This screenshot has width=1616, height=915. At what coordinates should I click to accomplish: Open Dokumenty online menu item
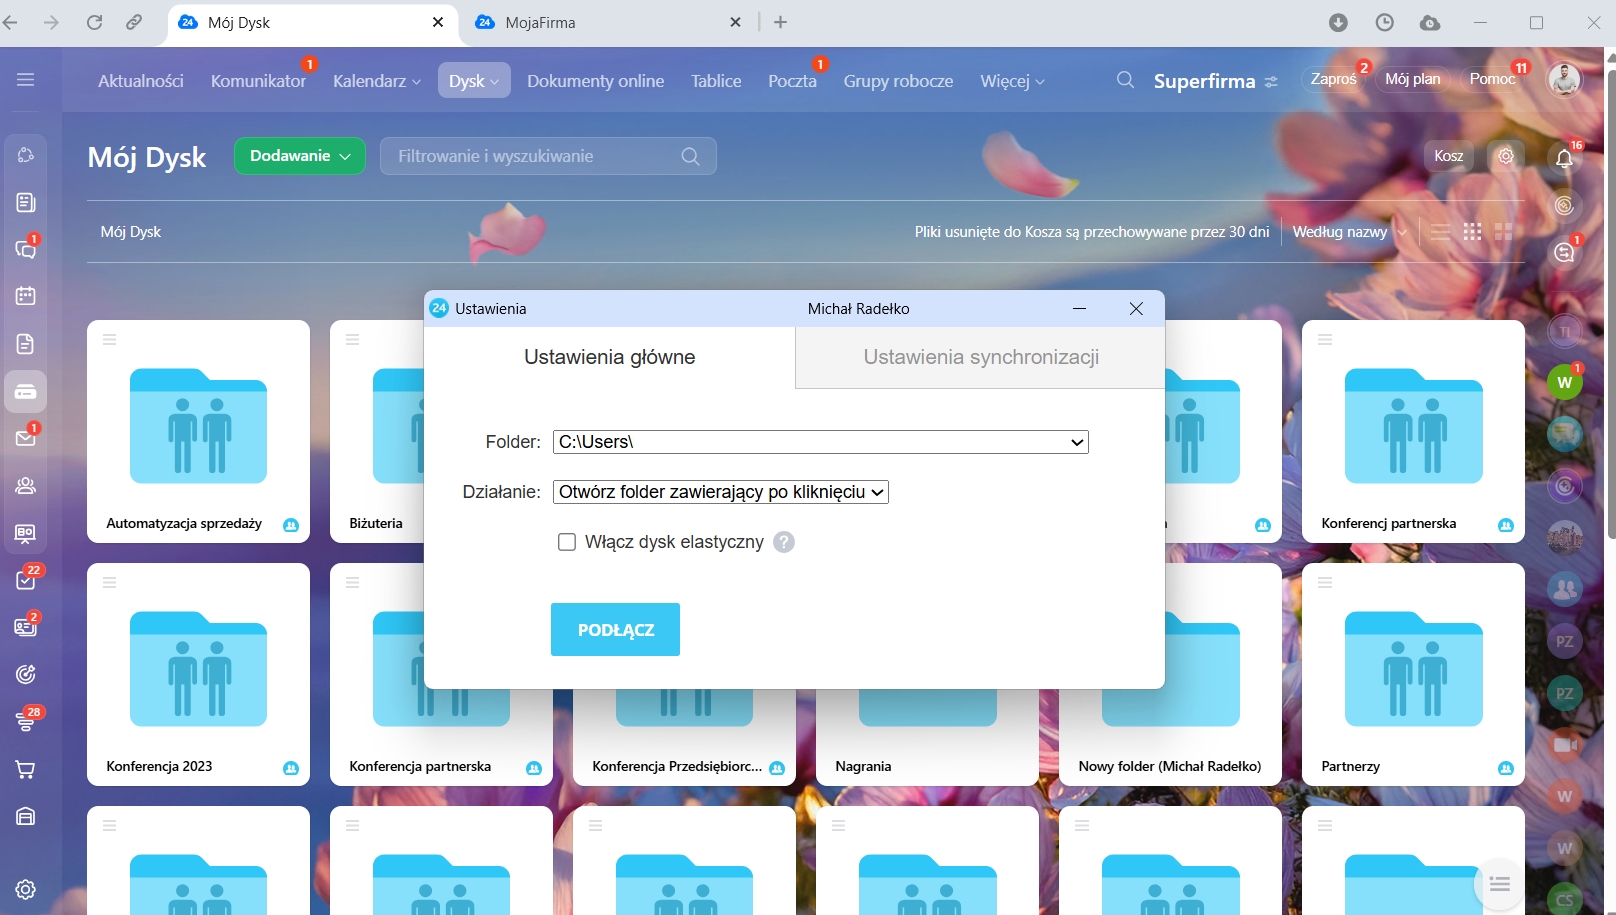[596, 81]
